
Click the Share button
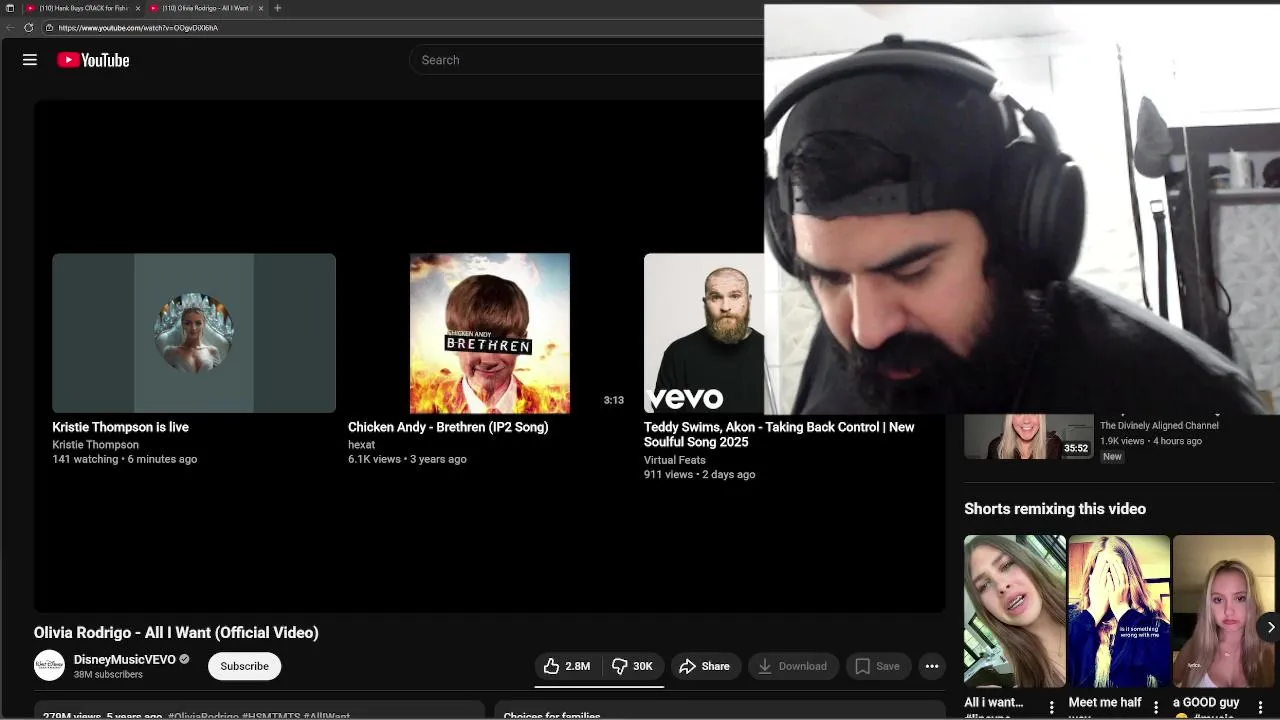click(705, 666)
